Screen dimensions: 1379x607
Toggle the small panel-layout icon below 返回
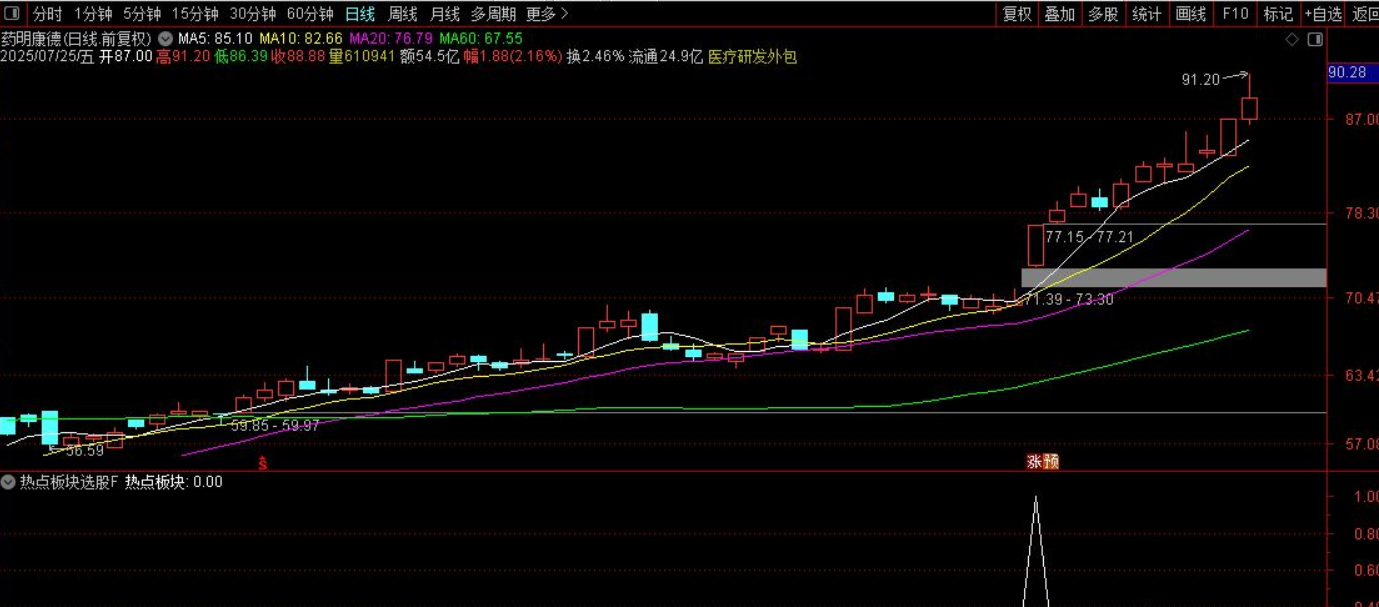pos(1315,39)
